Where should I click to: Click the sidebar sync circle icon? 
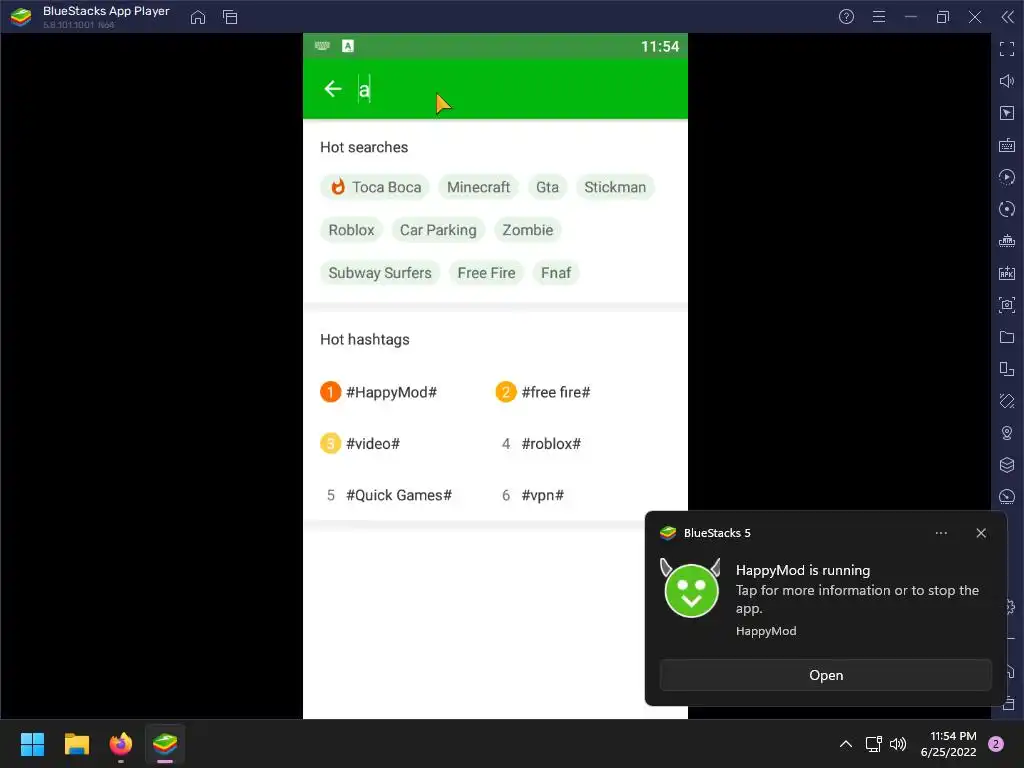point(1007,209)
